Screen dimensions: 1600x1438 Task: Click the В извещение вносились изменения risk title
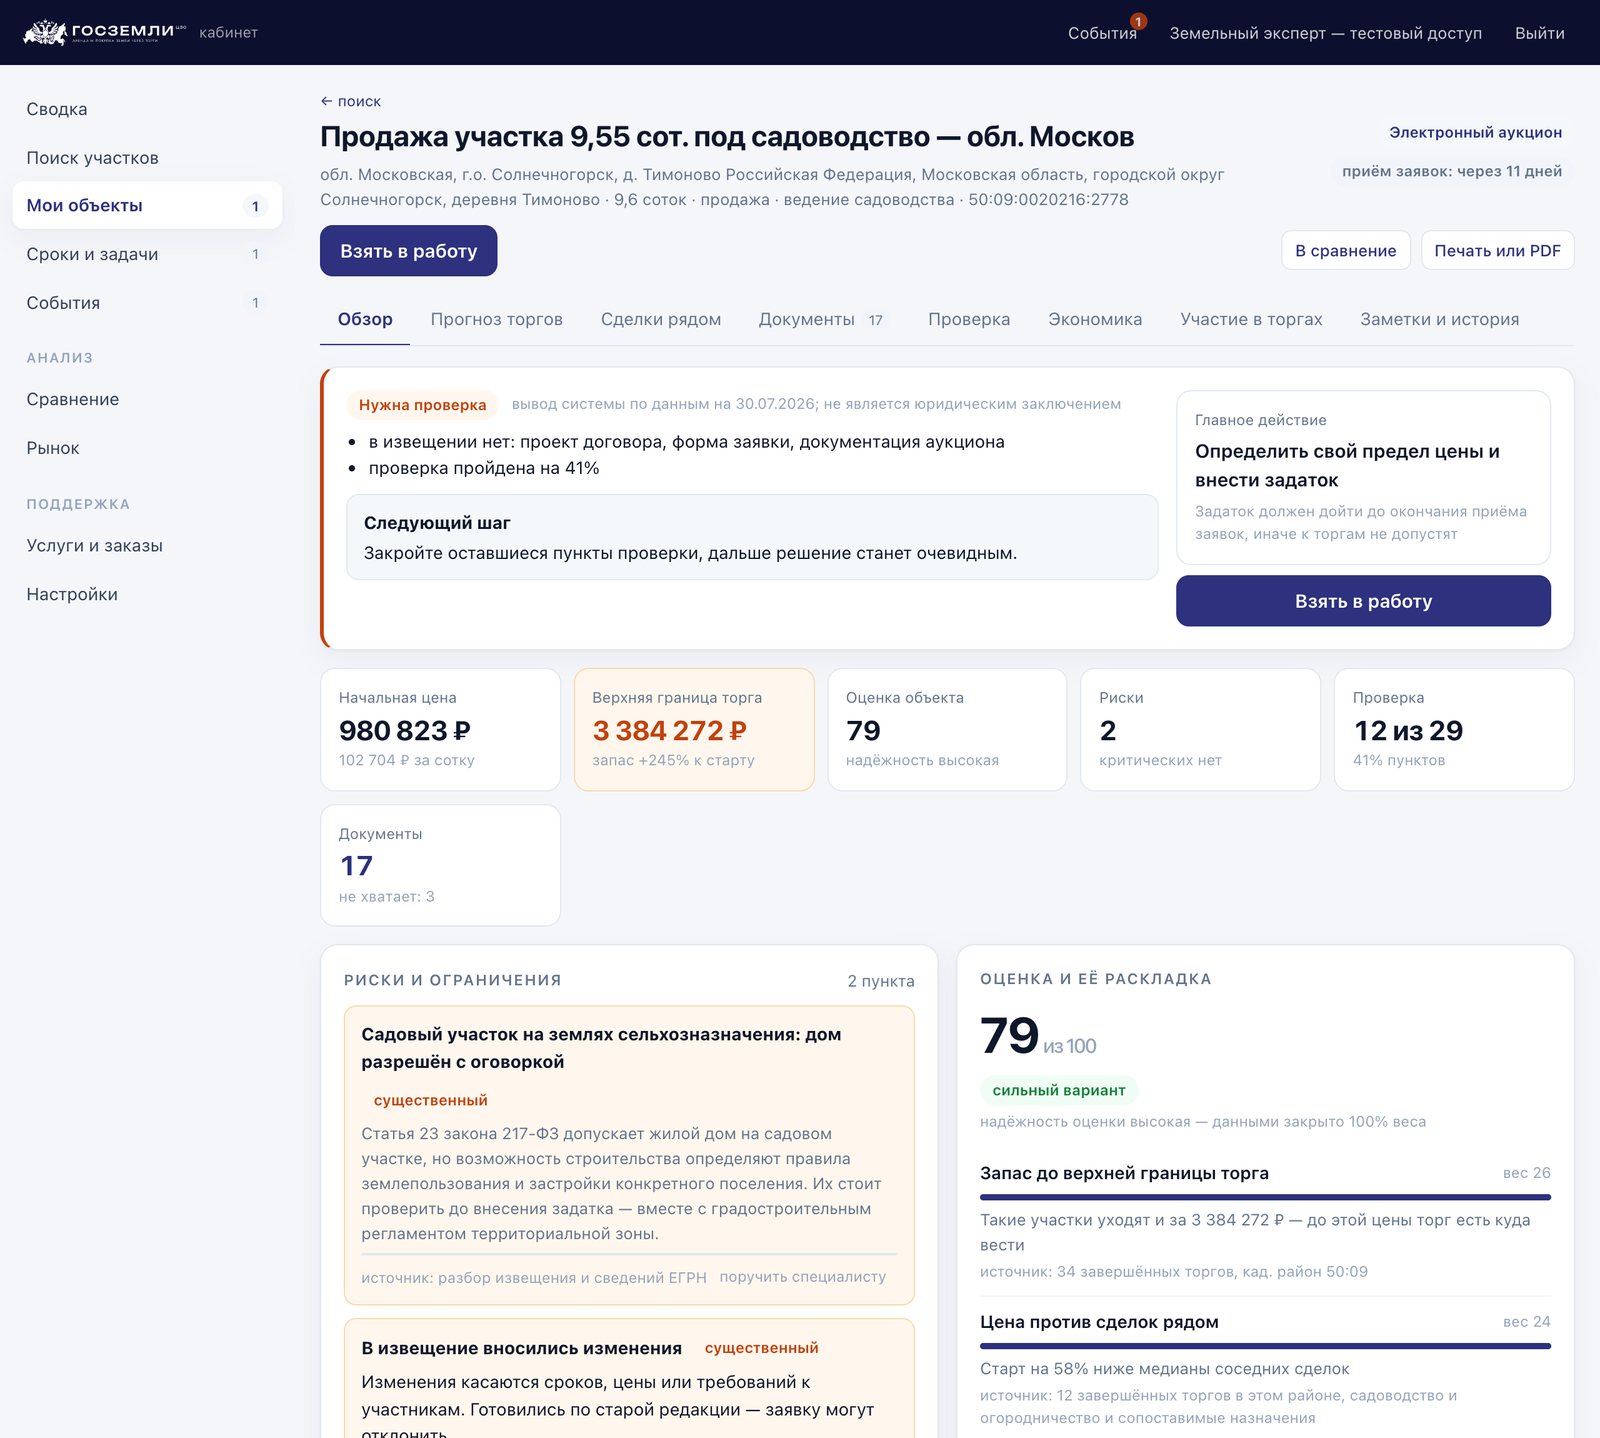coord(521,1348)
